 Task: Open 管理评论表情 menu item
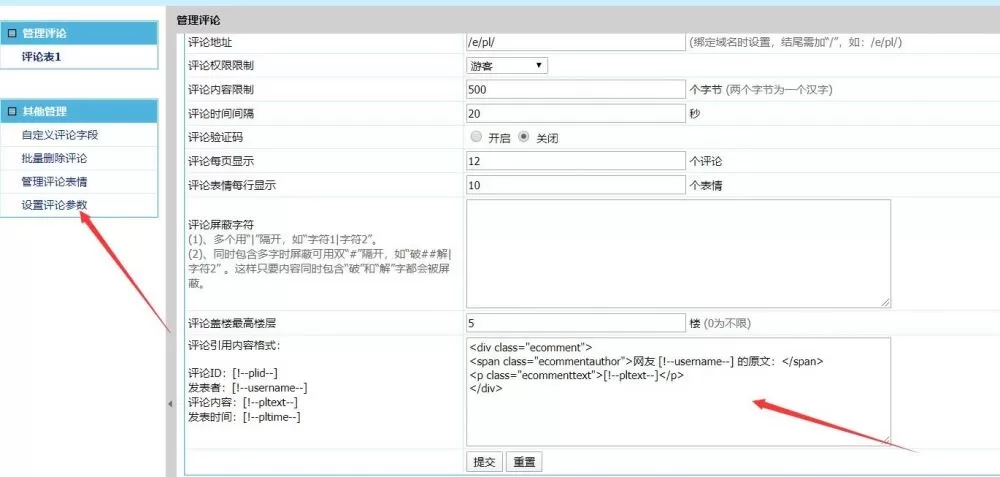pyautogui.click(x=54, y=182)
